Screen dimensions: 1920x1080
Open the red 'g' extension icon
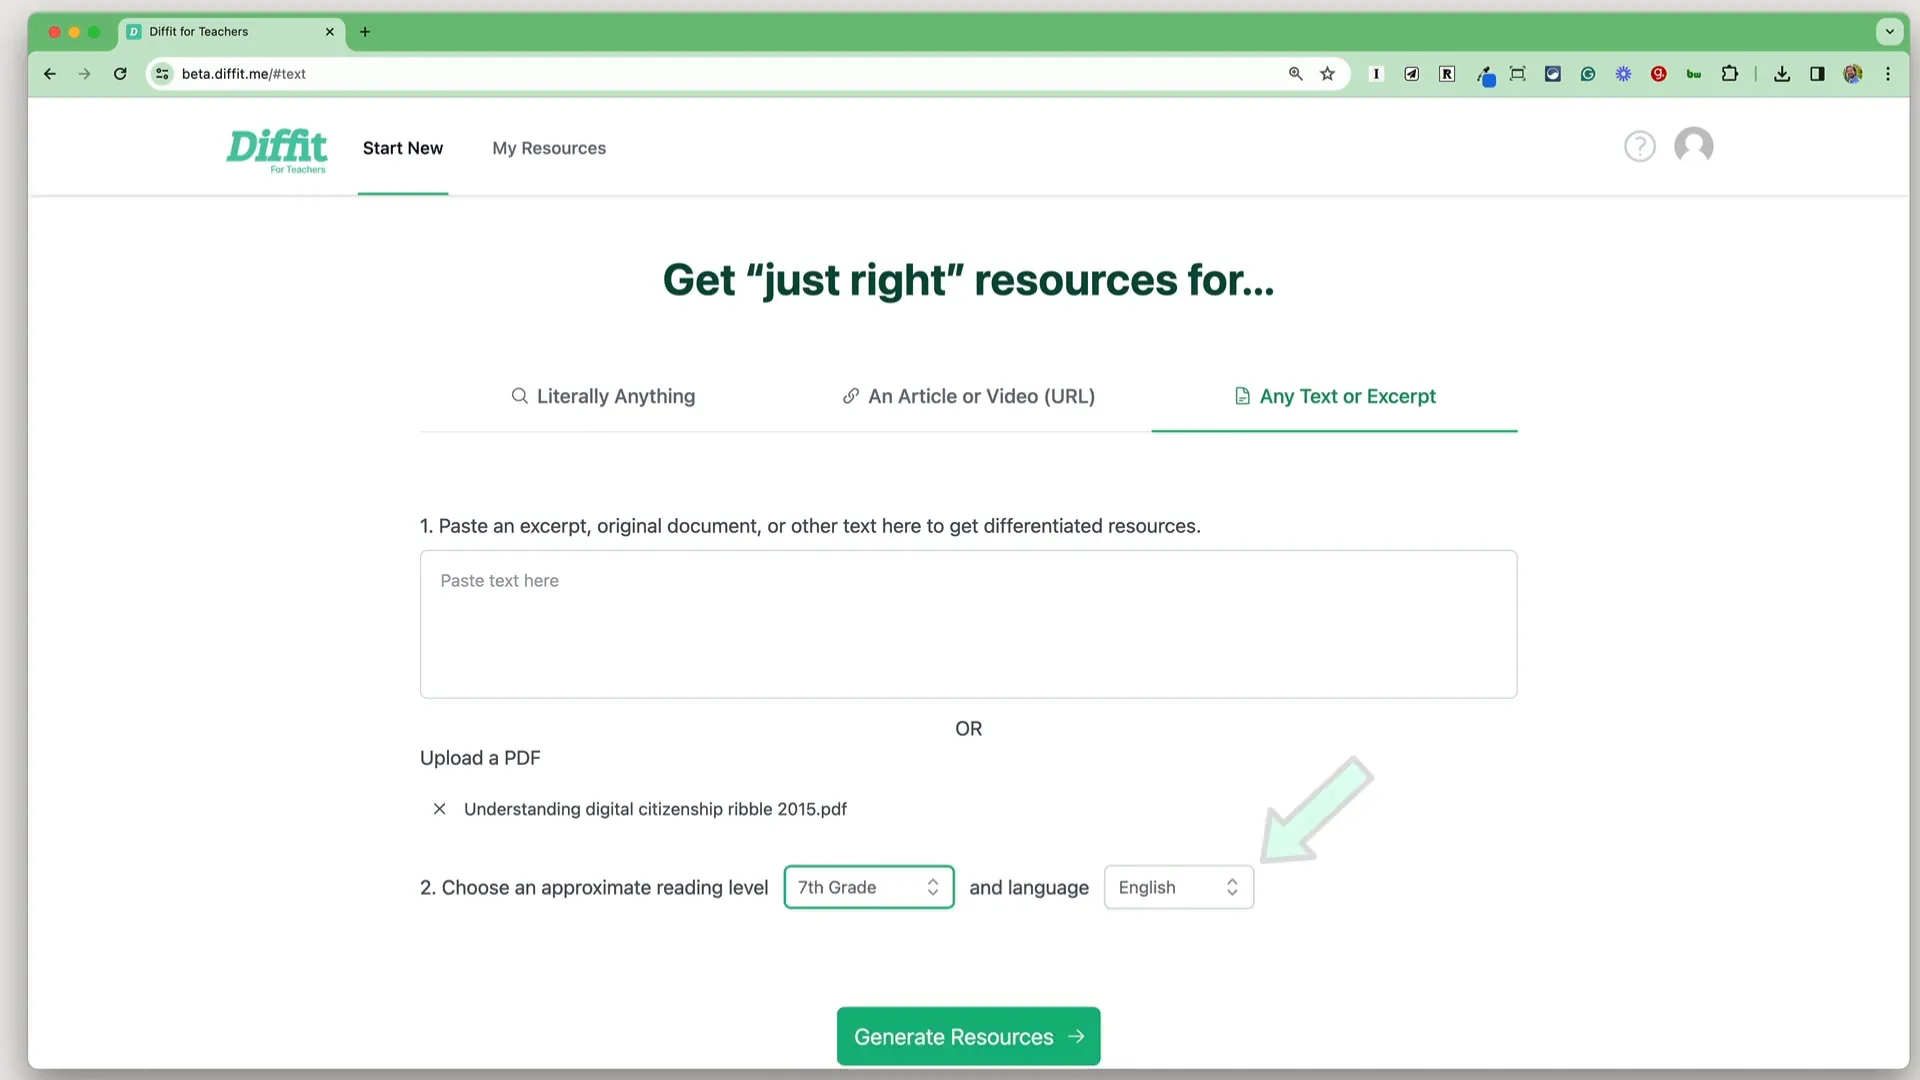click(1659, 74)
